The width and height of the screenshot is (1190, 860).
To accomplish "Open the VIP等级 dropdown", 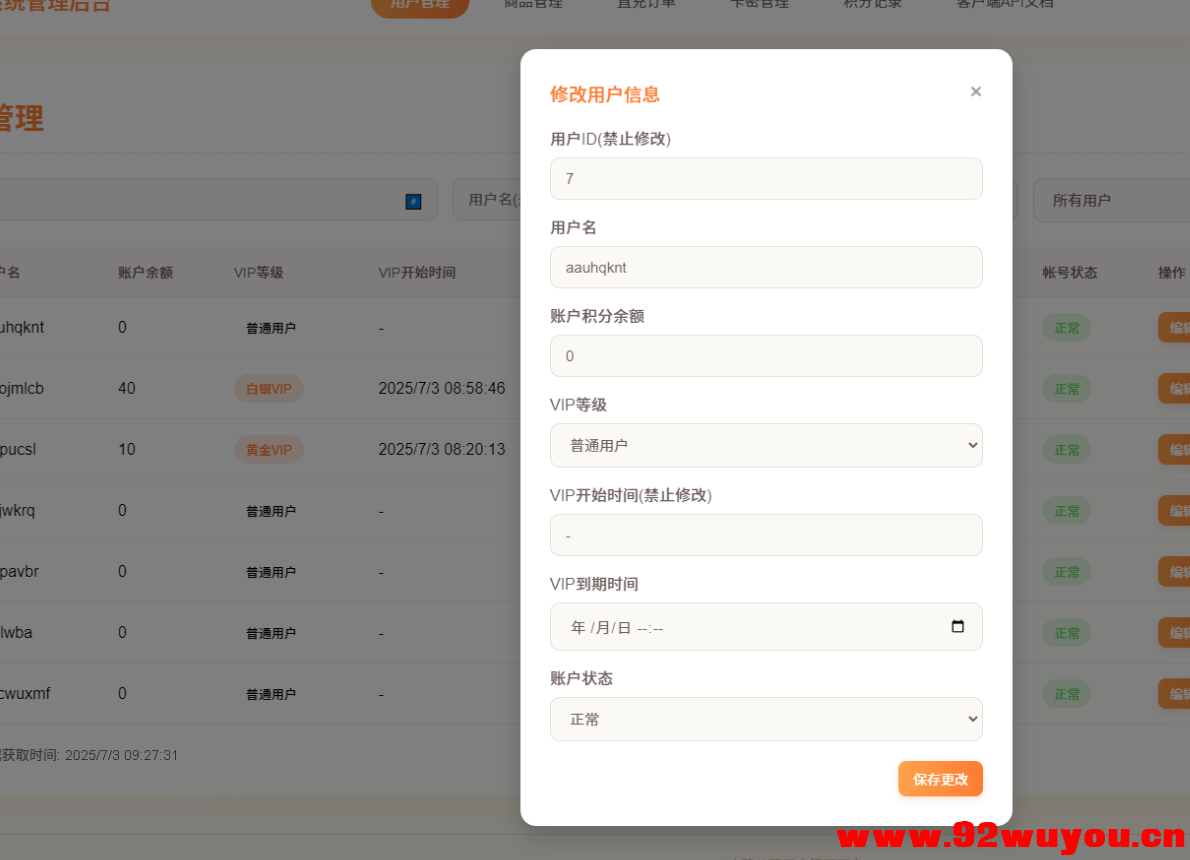I will tap(765, 445).
